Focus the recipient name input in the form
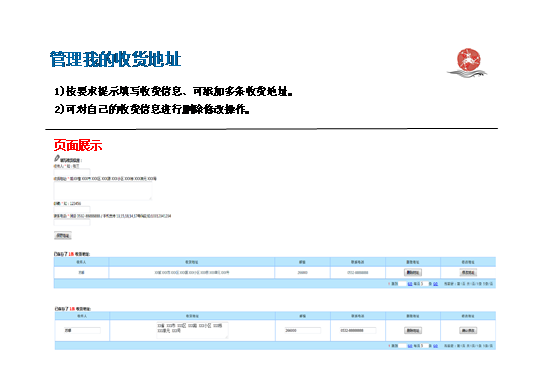The image size is (554, 390). (72, 172)
